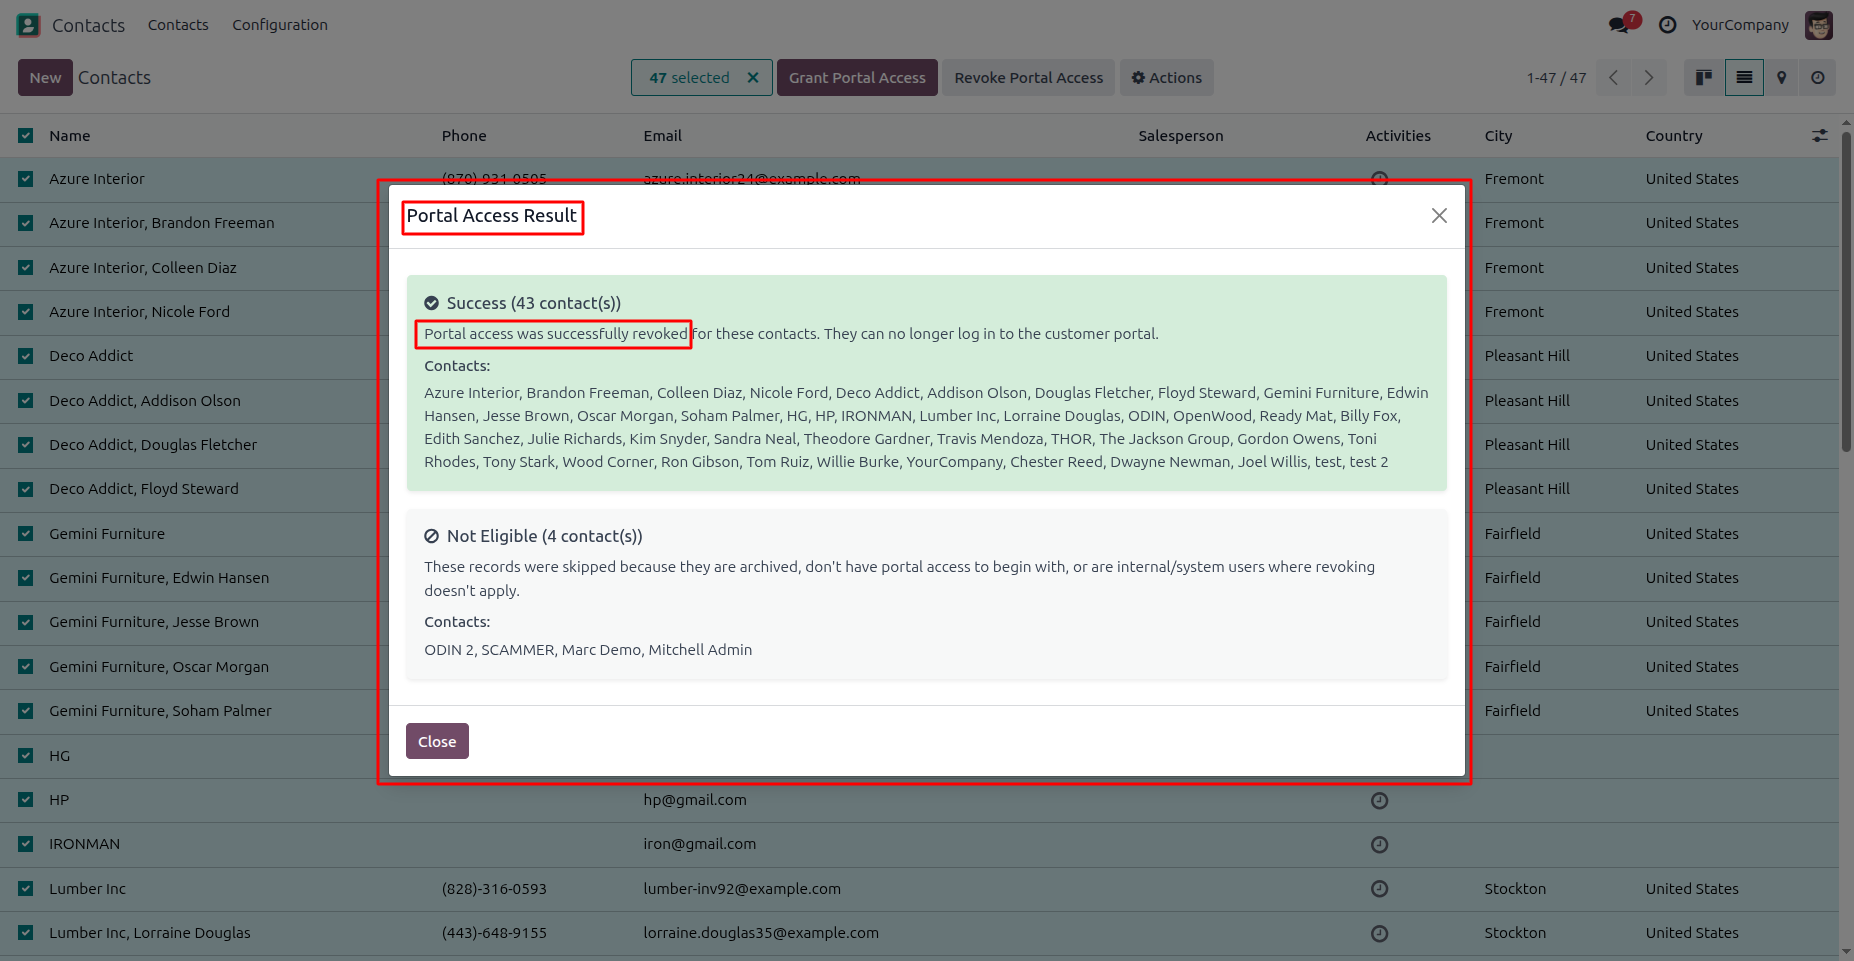Toggle the HP contact checkbox
Image resolution: width=1854 pixels, height=961 pixels.
(x=26, y=800)
